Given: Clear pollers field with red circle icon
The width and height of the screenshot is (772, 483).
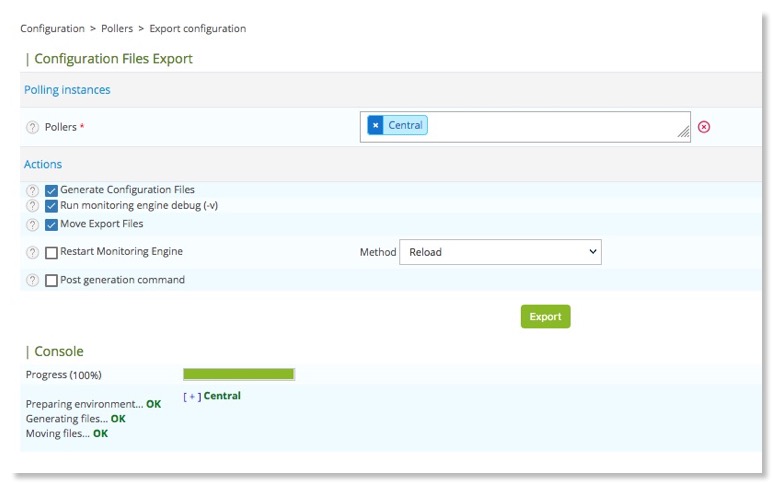Looking at the screenshot, I should click(704, 127).
